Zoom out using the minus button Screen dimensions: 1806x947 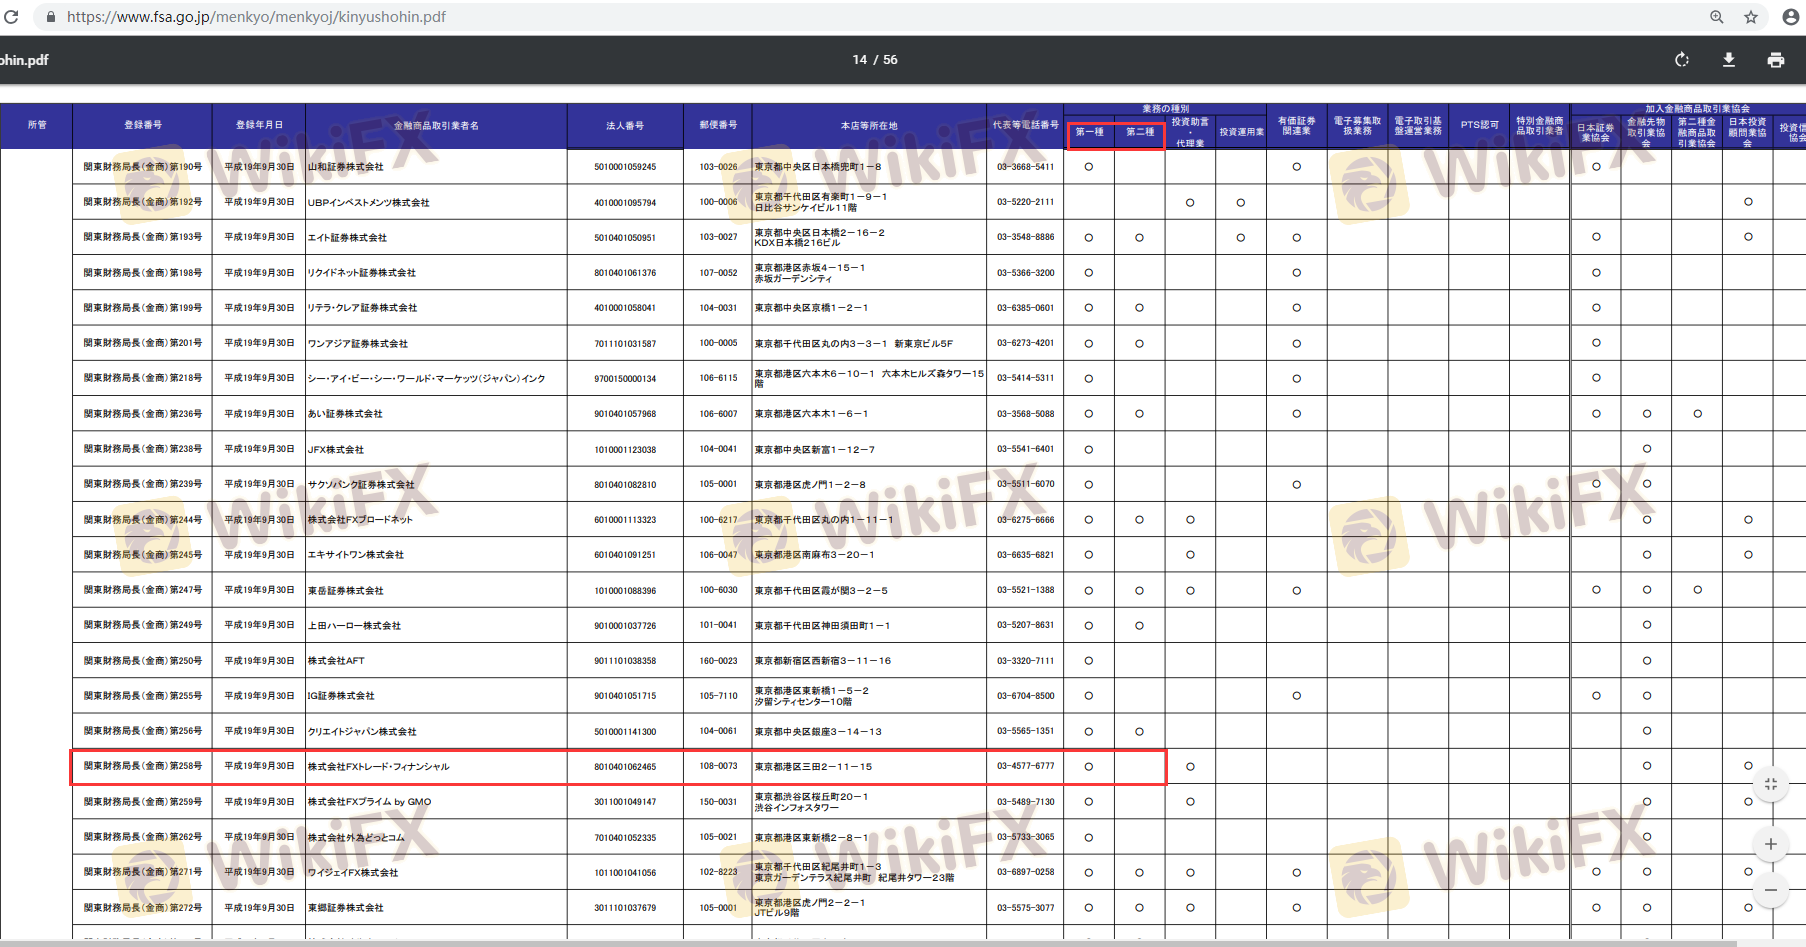coord(1770,890)
